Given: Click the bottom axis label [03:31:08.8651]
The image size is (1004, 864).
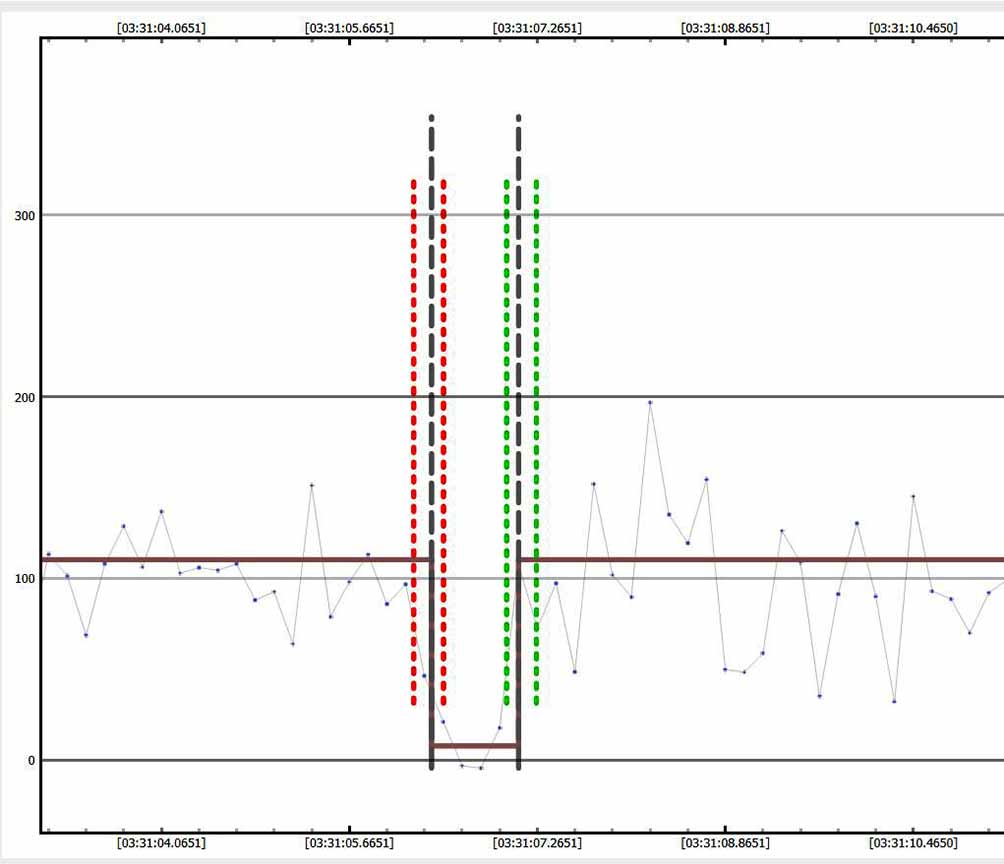Looking at the screenshot, I should pos(725,843).
